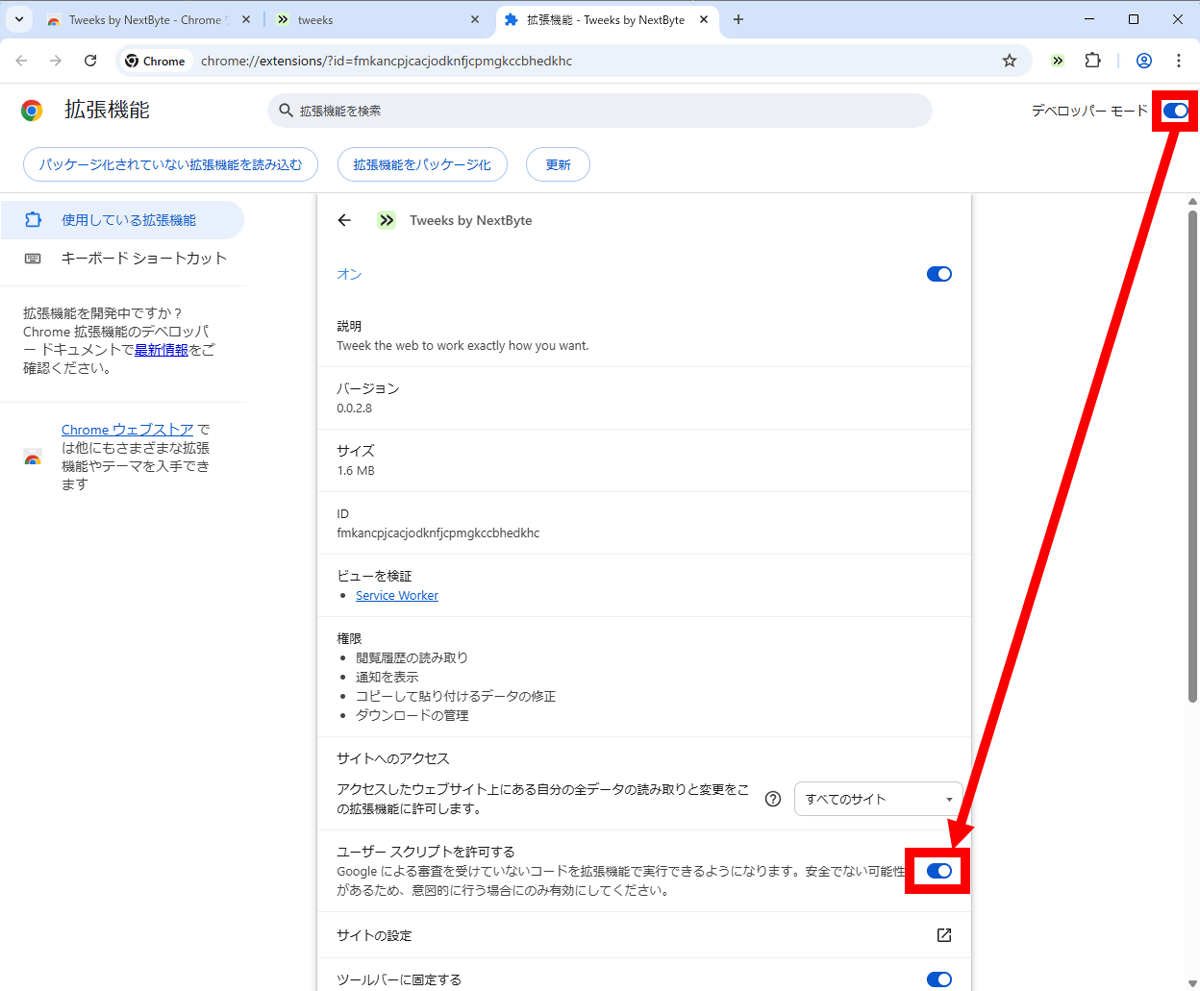Disable the extension using the オン toggle
The height and width of the screenshot is (991, 1200).
(939, 274)
